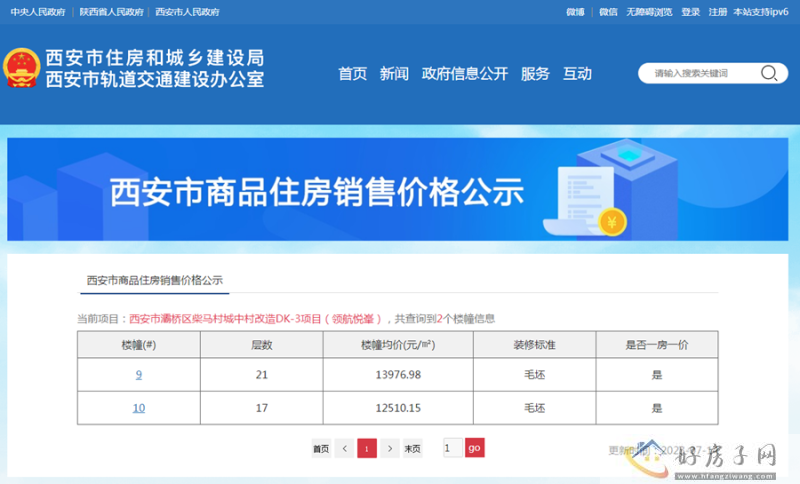Viewport: 800px width, 484px height.
Task: Click the project name 领航悦峯 text
Action: (x=353, y=319)
